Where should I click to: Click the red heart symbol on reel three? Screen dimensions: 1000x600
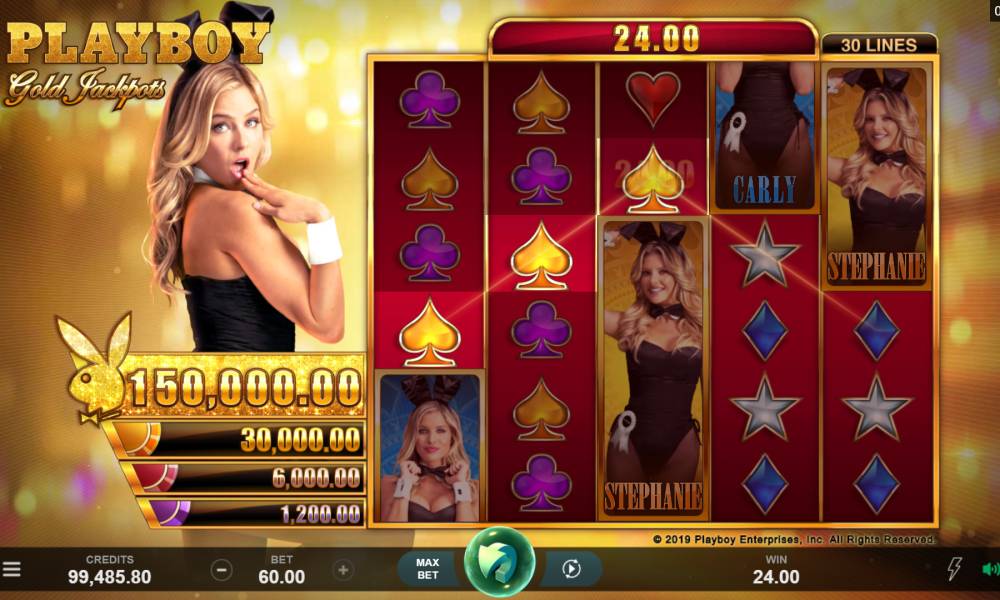652,97
